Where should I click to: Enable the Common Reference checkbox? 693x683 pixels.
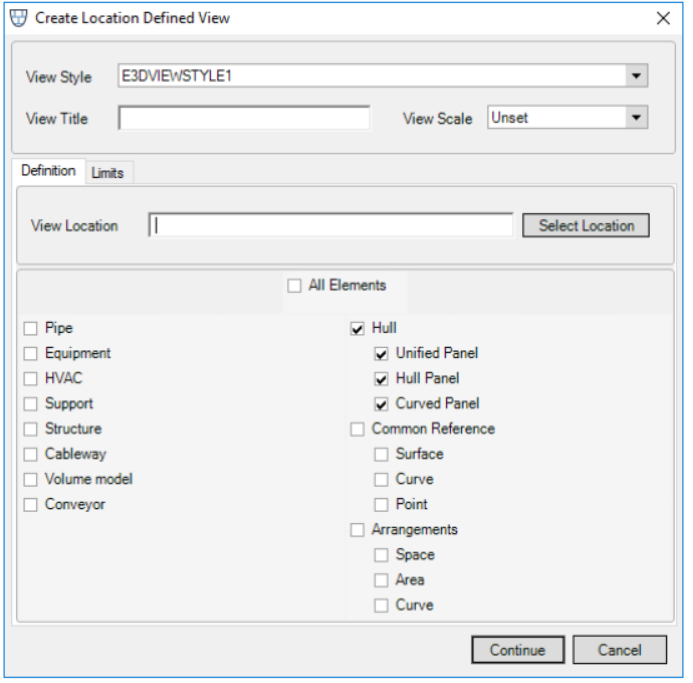(357, 429)
